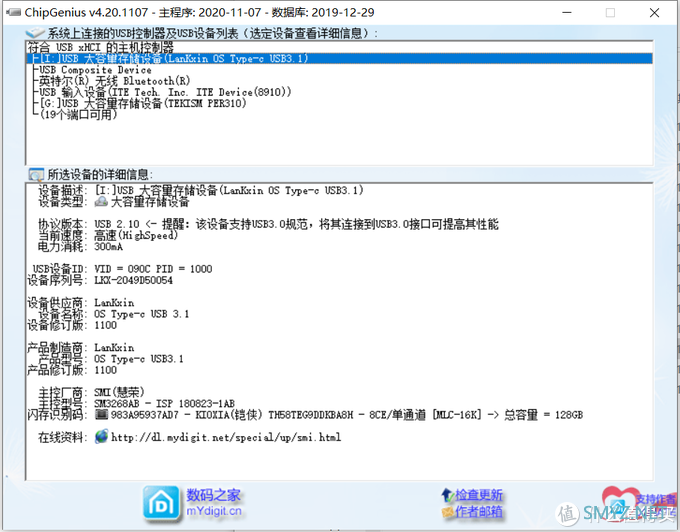Screen dimensions: 680x532
Task: Click the 产品型号 OS Type-c USB3.1 line
Action: click(x=111, y=359)
